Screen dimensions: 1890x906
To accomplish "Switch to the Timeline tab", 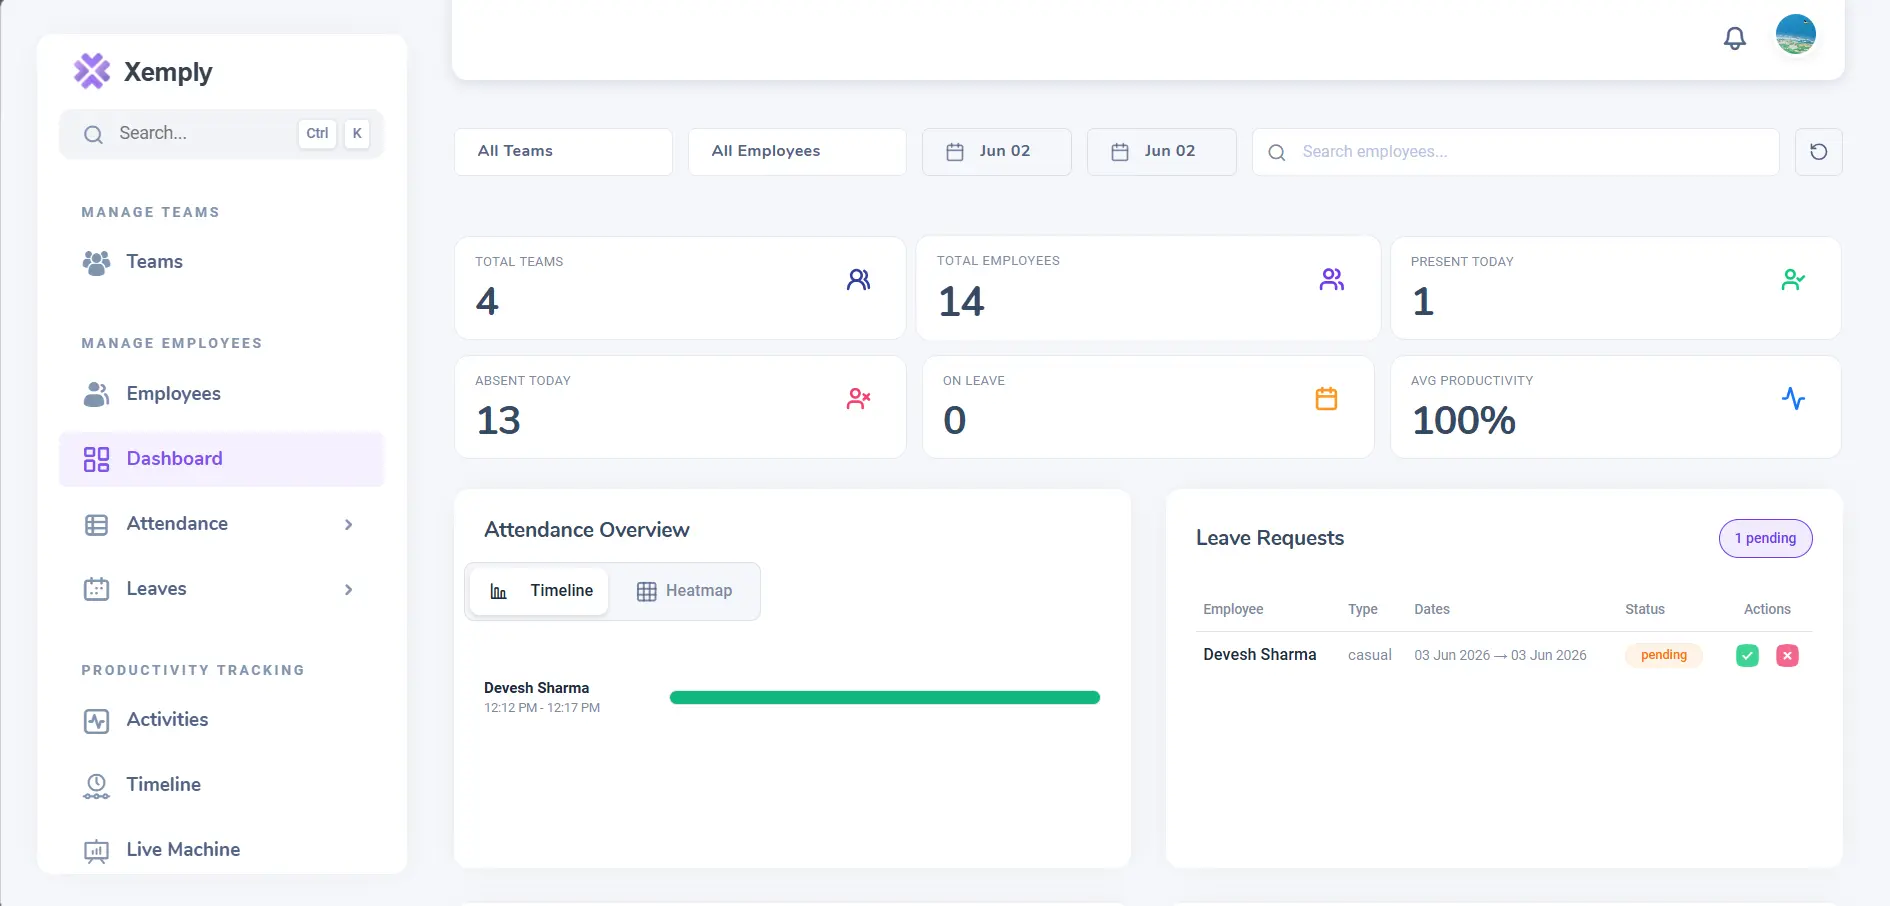I will coord(539,591).
